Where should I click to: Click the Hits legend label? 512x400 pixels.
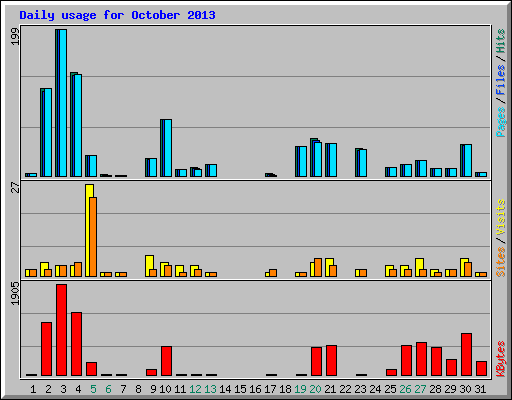(x=501, y=41)
